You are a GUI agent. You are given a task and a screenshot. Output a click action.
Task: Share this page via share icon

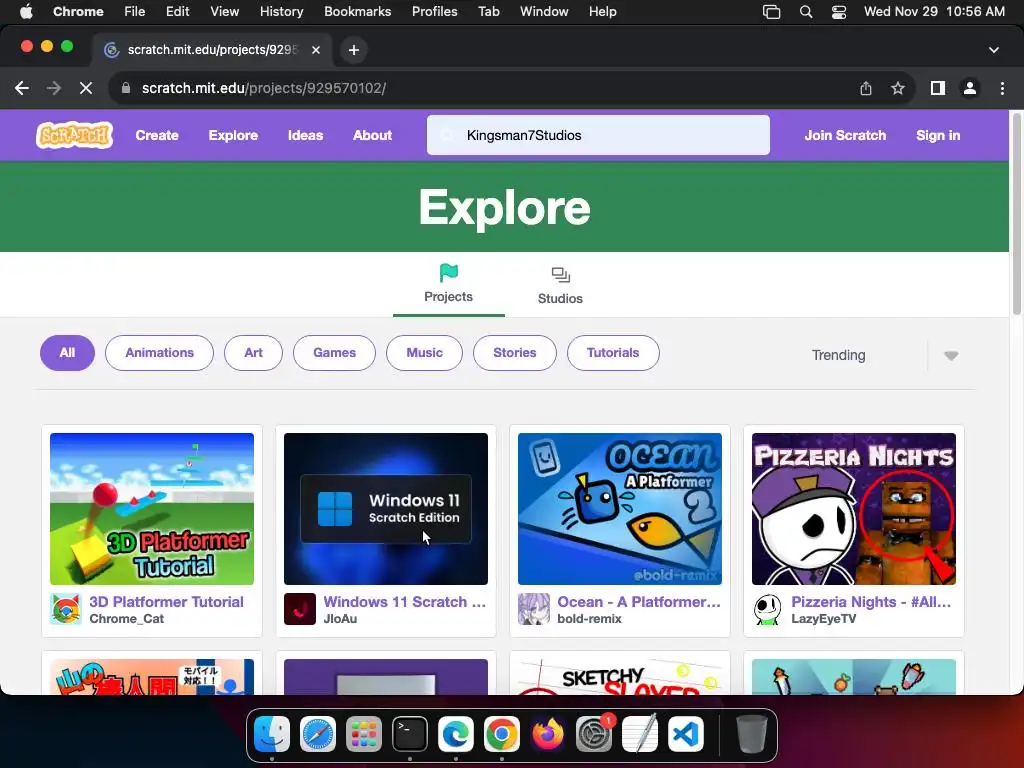866,88
